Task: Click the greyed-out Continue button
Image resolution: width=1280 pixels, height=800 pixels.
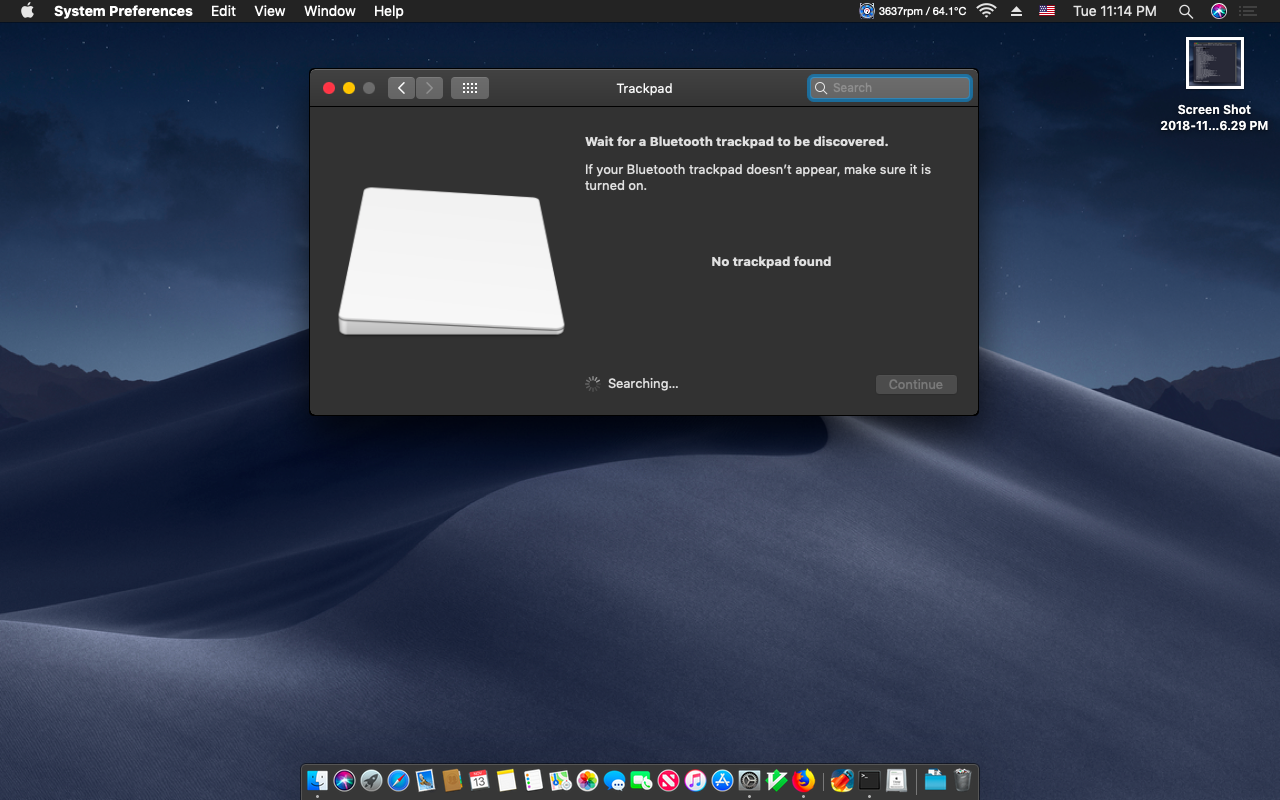Action: point(916,384)
